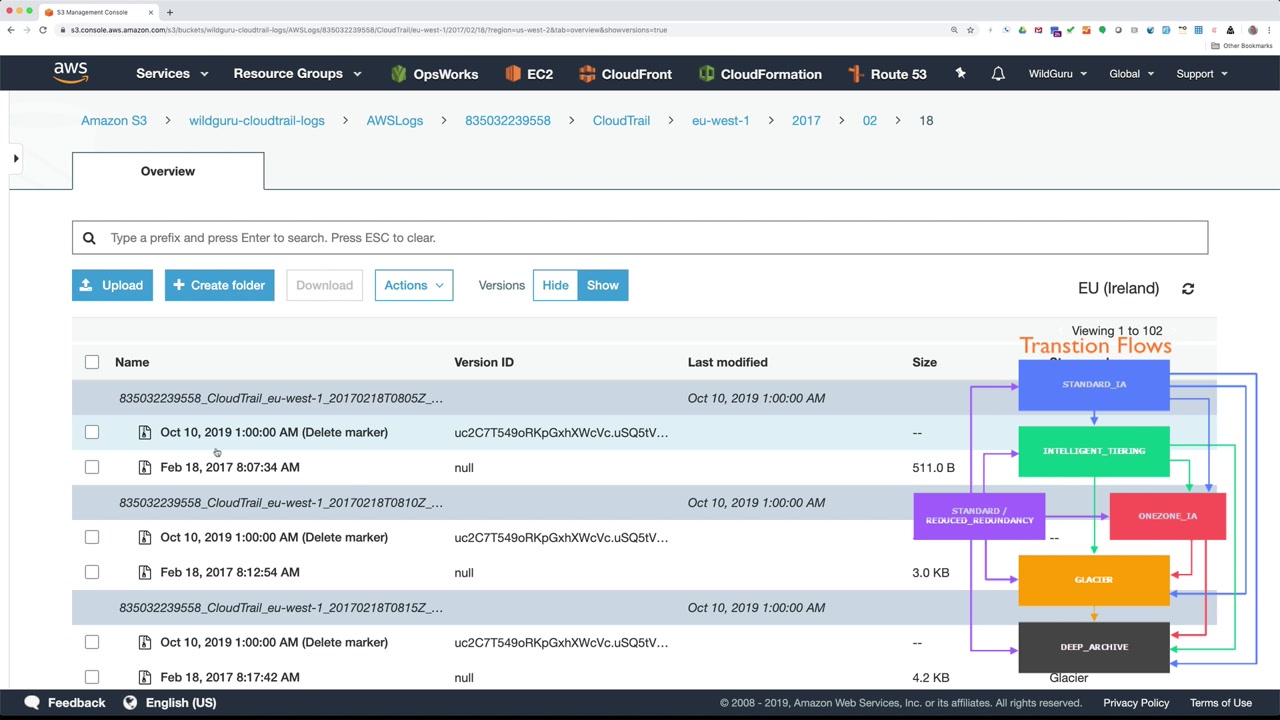Image resolution: width=1280 pixels, height=720 pixels.
Task: Click file icon of 8:12:54 AM version
Action: point(145,572)
